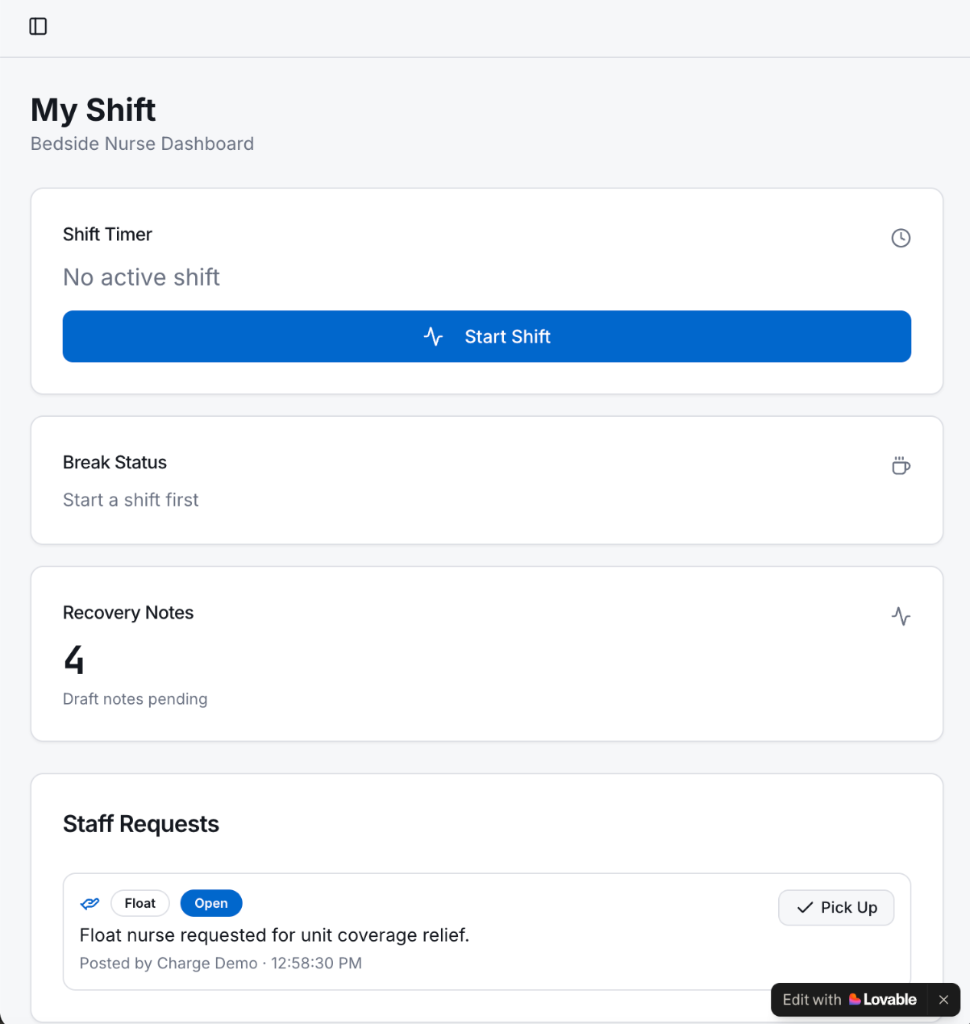Click the pulse icon inside Start Shift
This screenshot has height=1024, width=970.
pos(433,337)
